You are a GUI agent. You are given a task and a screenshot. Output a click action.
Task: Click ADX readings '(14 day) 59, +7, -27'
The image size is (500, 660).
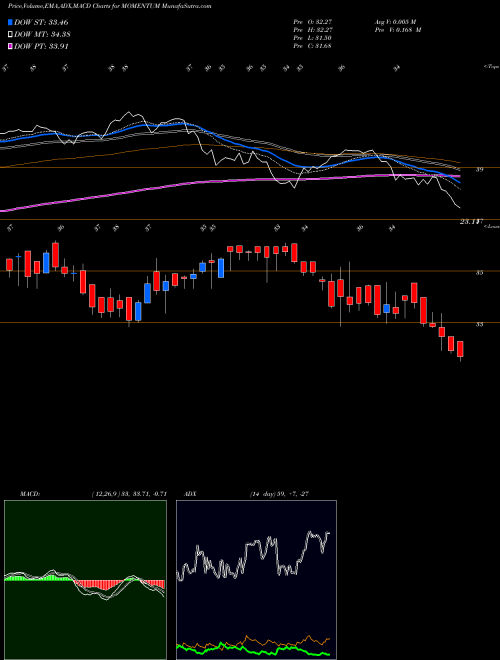(279, 493)
